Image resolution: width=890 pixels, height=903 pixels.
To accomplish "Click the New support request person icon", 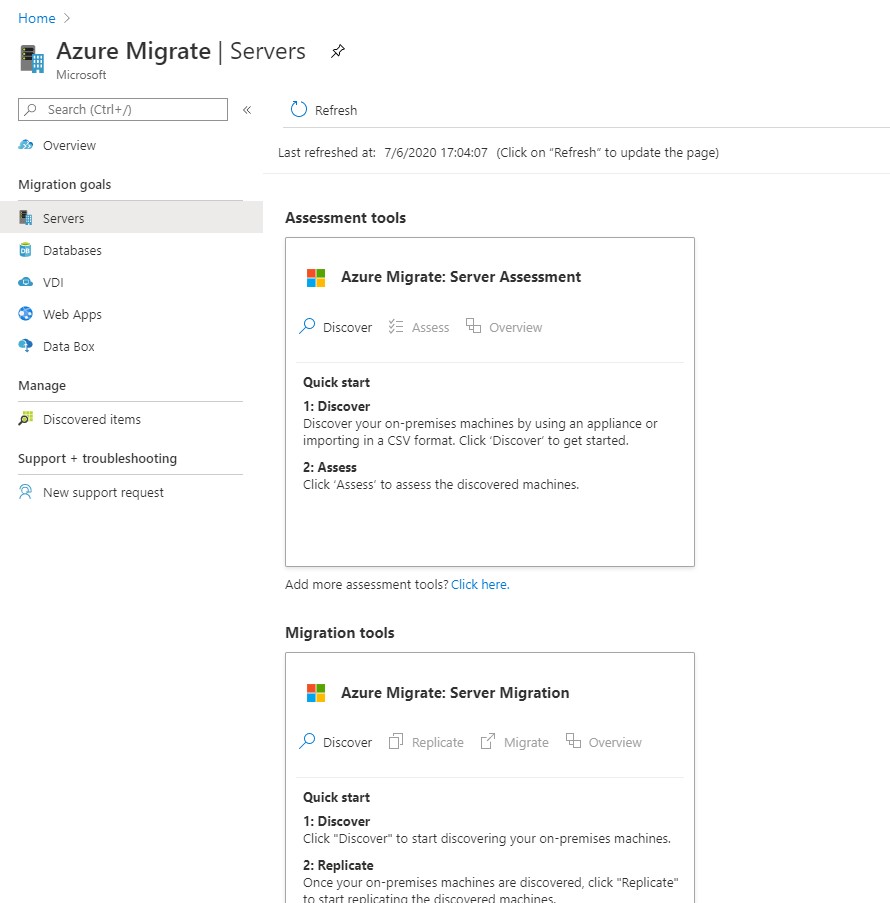I will pos(25,492).
